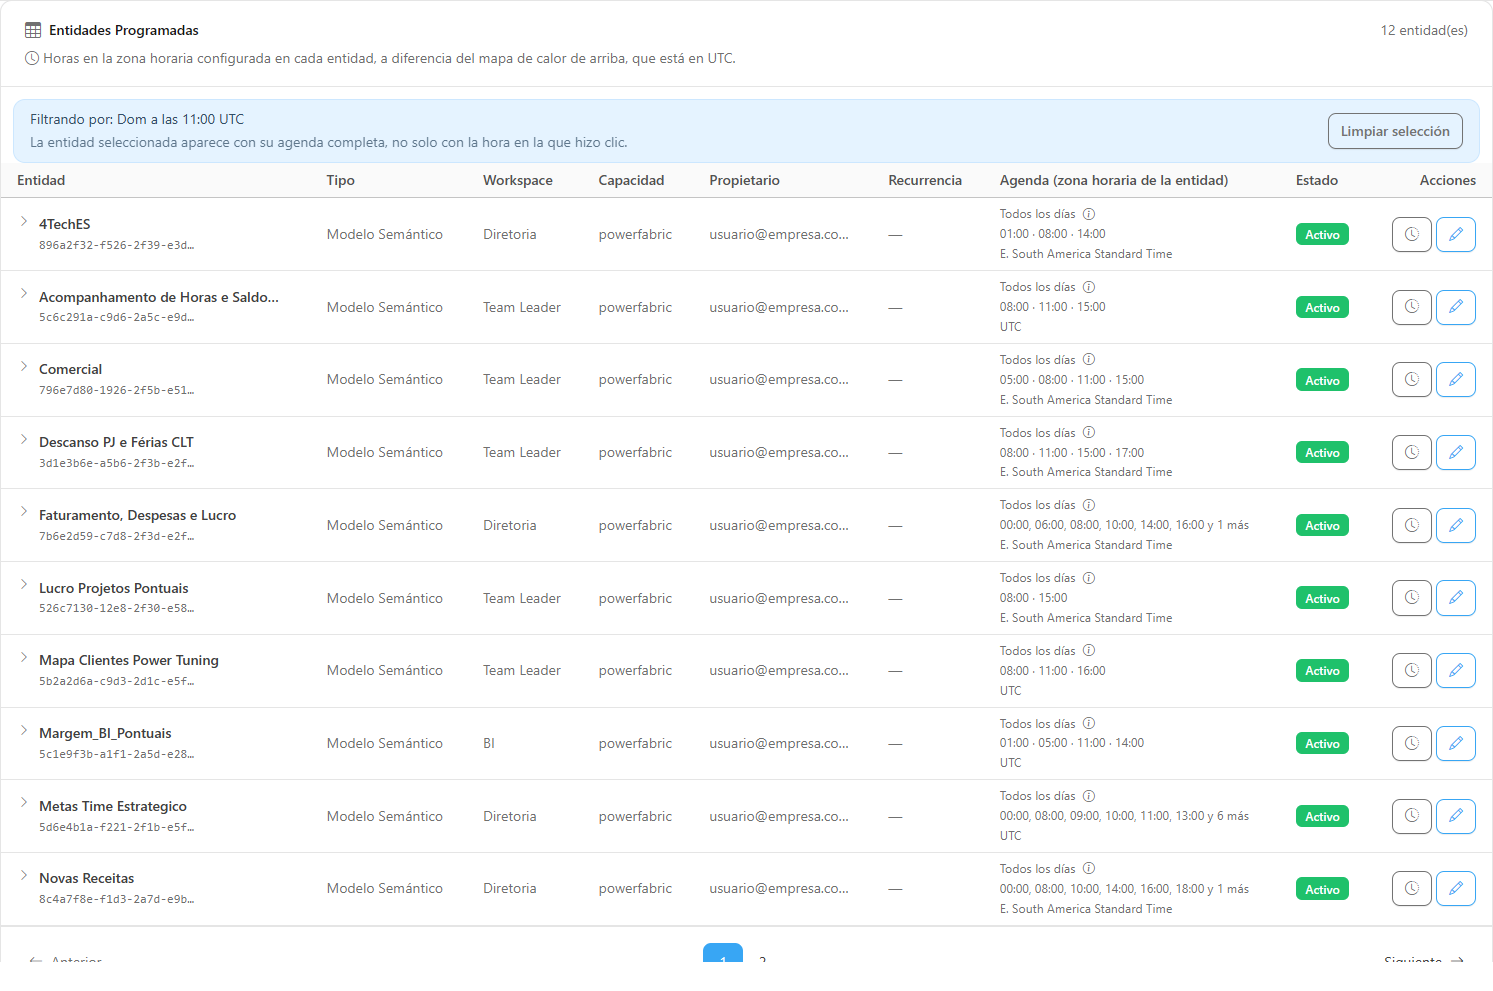The width and height of the screenshot is (1493, 991).
Task: Click the pencil icon for Margem_BI_Pontuais
Action: pyautogui.click(x=1455, y=743)
